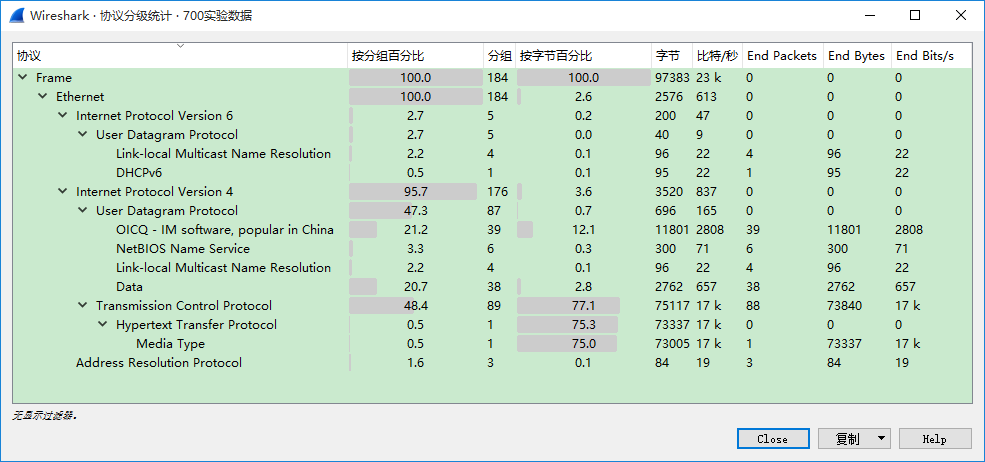This screenshot has width=985, height=462.
Task: Open the 复制 dropdown arrow
Action: point(881,439)
